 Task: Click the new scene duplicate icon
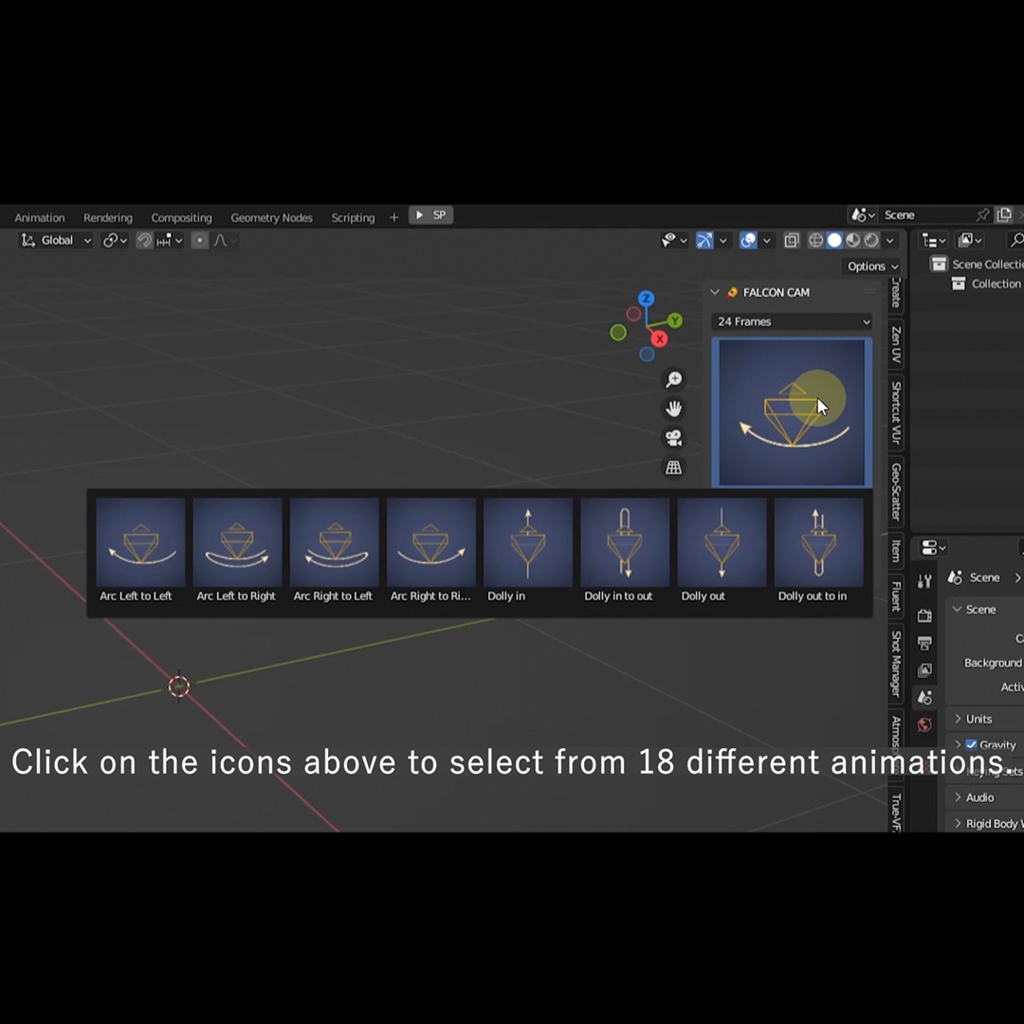tap(1004, 215)
